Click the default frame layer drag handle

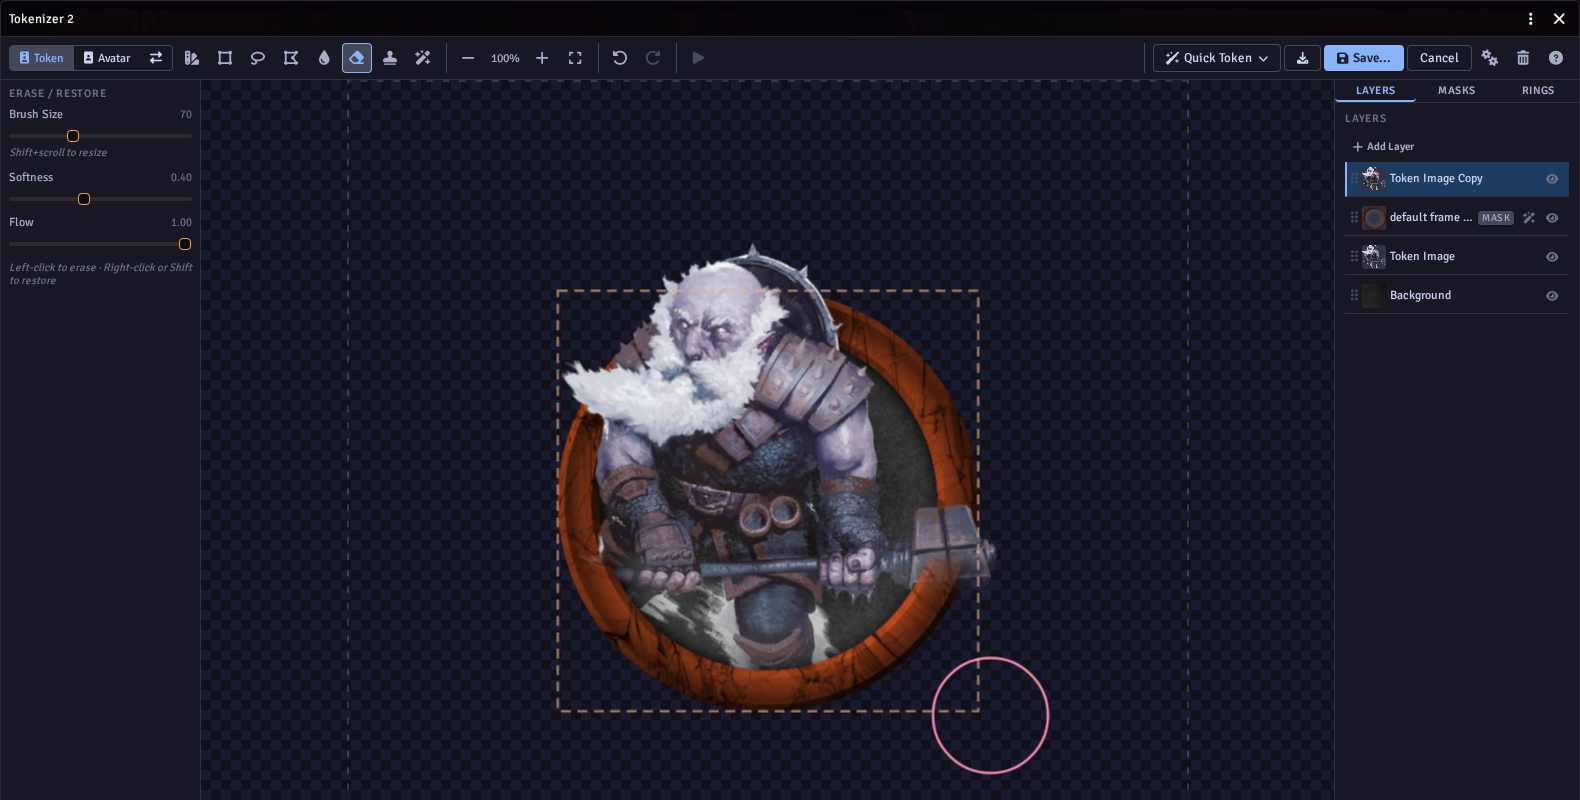pos(1354,218)
